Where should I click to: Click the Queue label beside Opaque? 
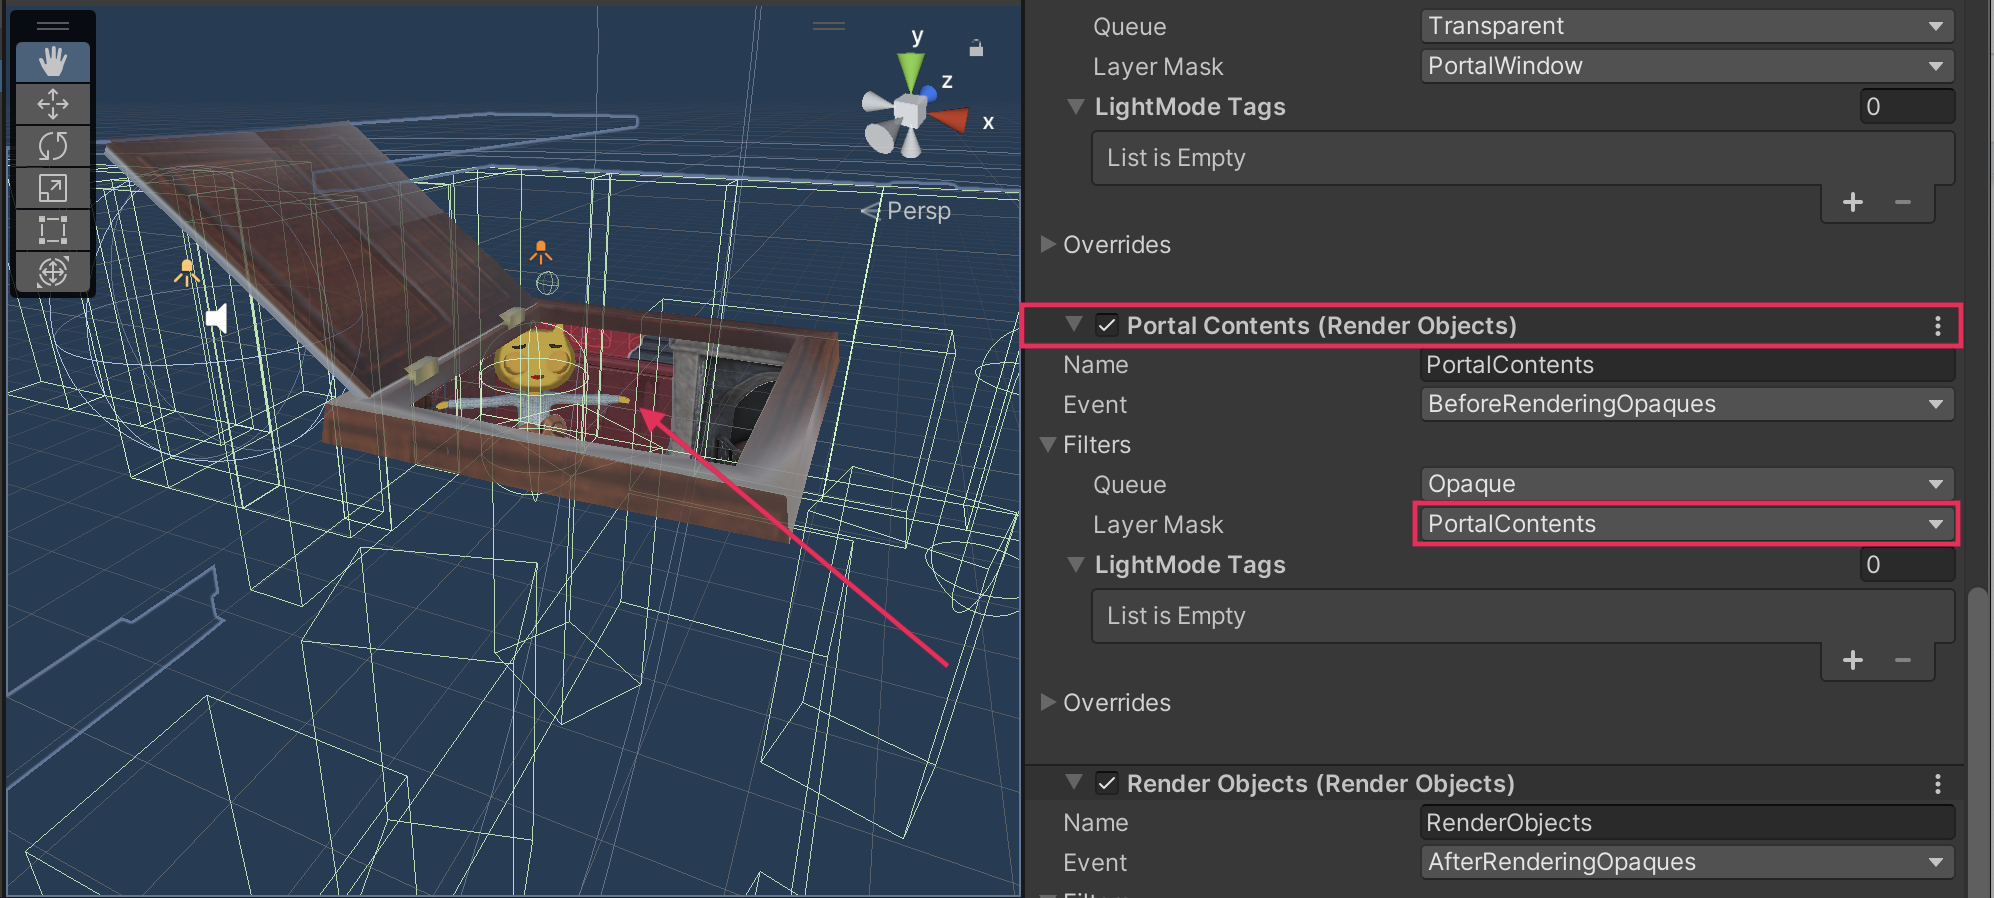[1130, 485]
